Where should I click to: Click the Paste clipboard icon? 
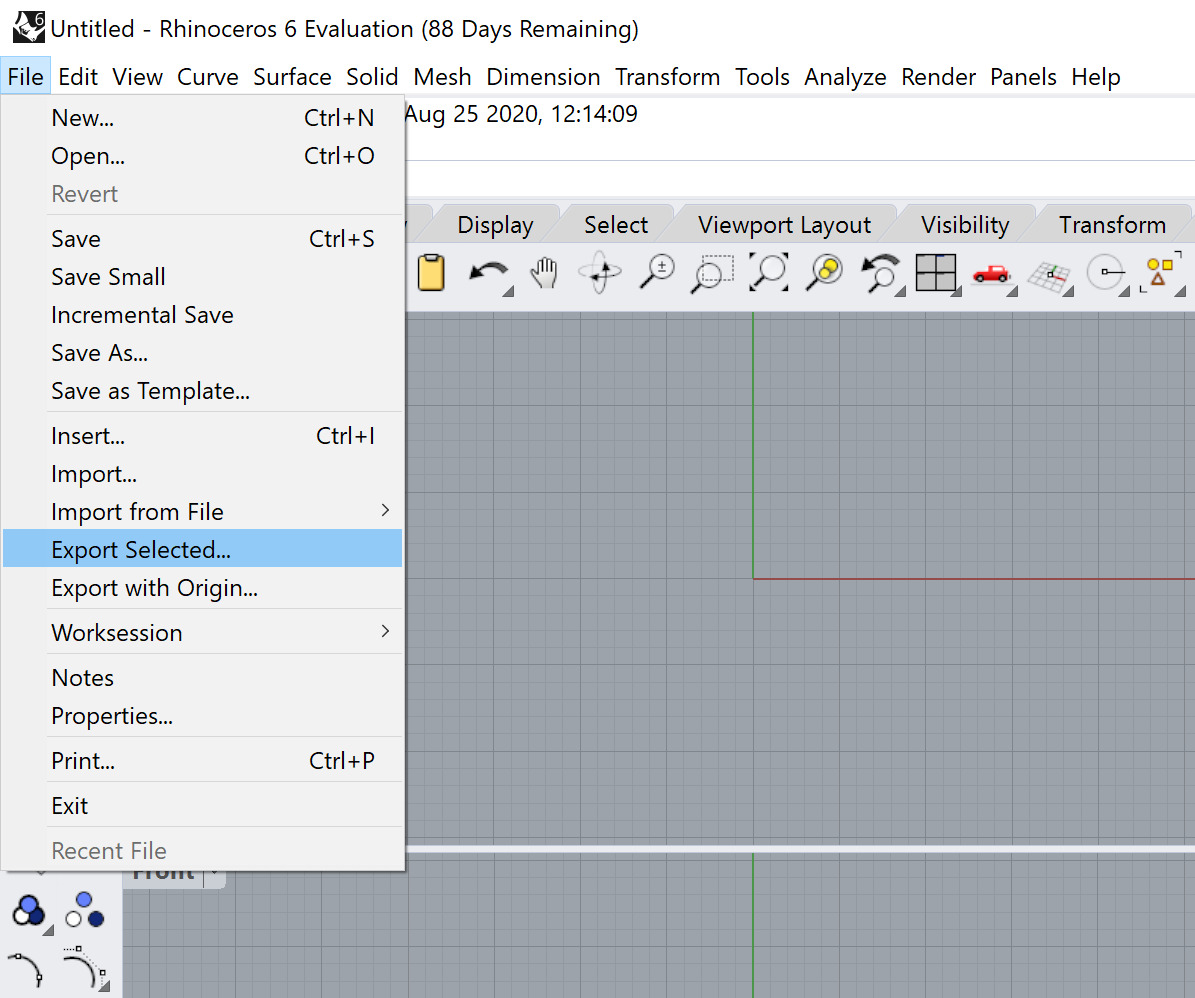tap(431, 272)
